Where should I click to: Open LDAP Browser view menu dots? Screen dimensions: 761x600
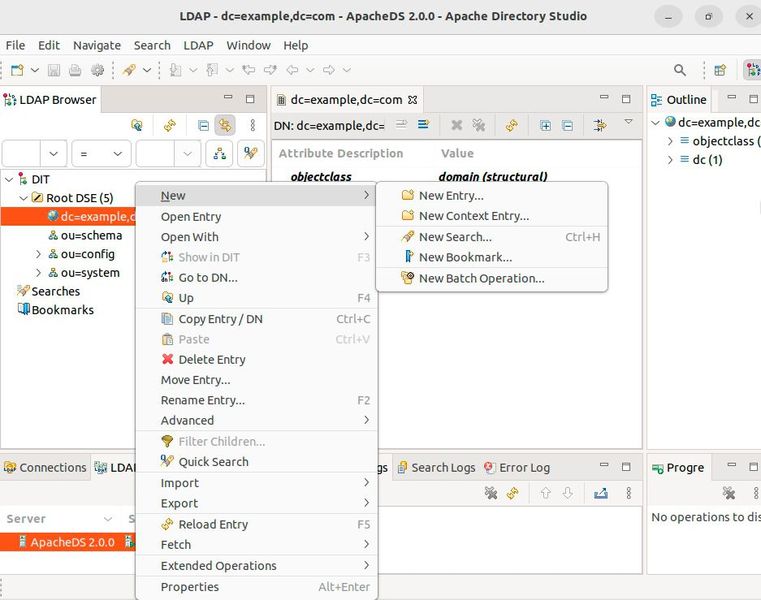pos(252,125)
